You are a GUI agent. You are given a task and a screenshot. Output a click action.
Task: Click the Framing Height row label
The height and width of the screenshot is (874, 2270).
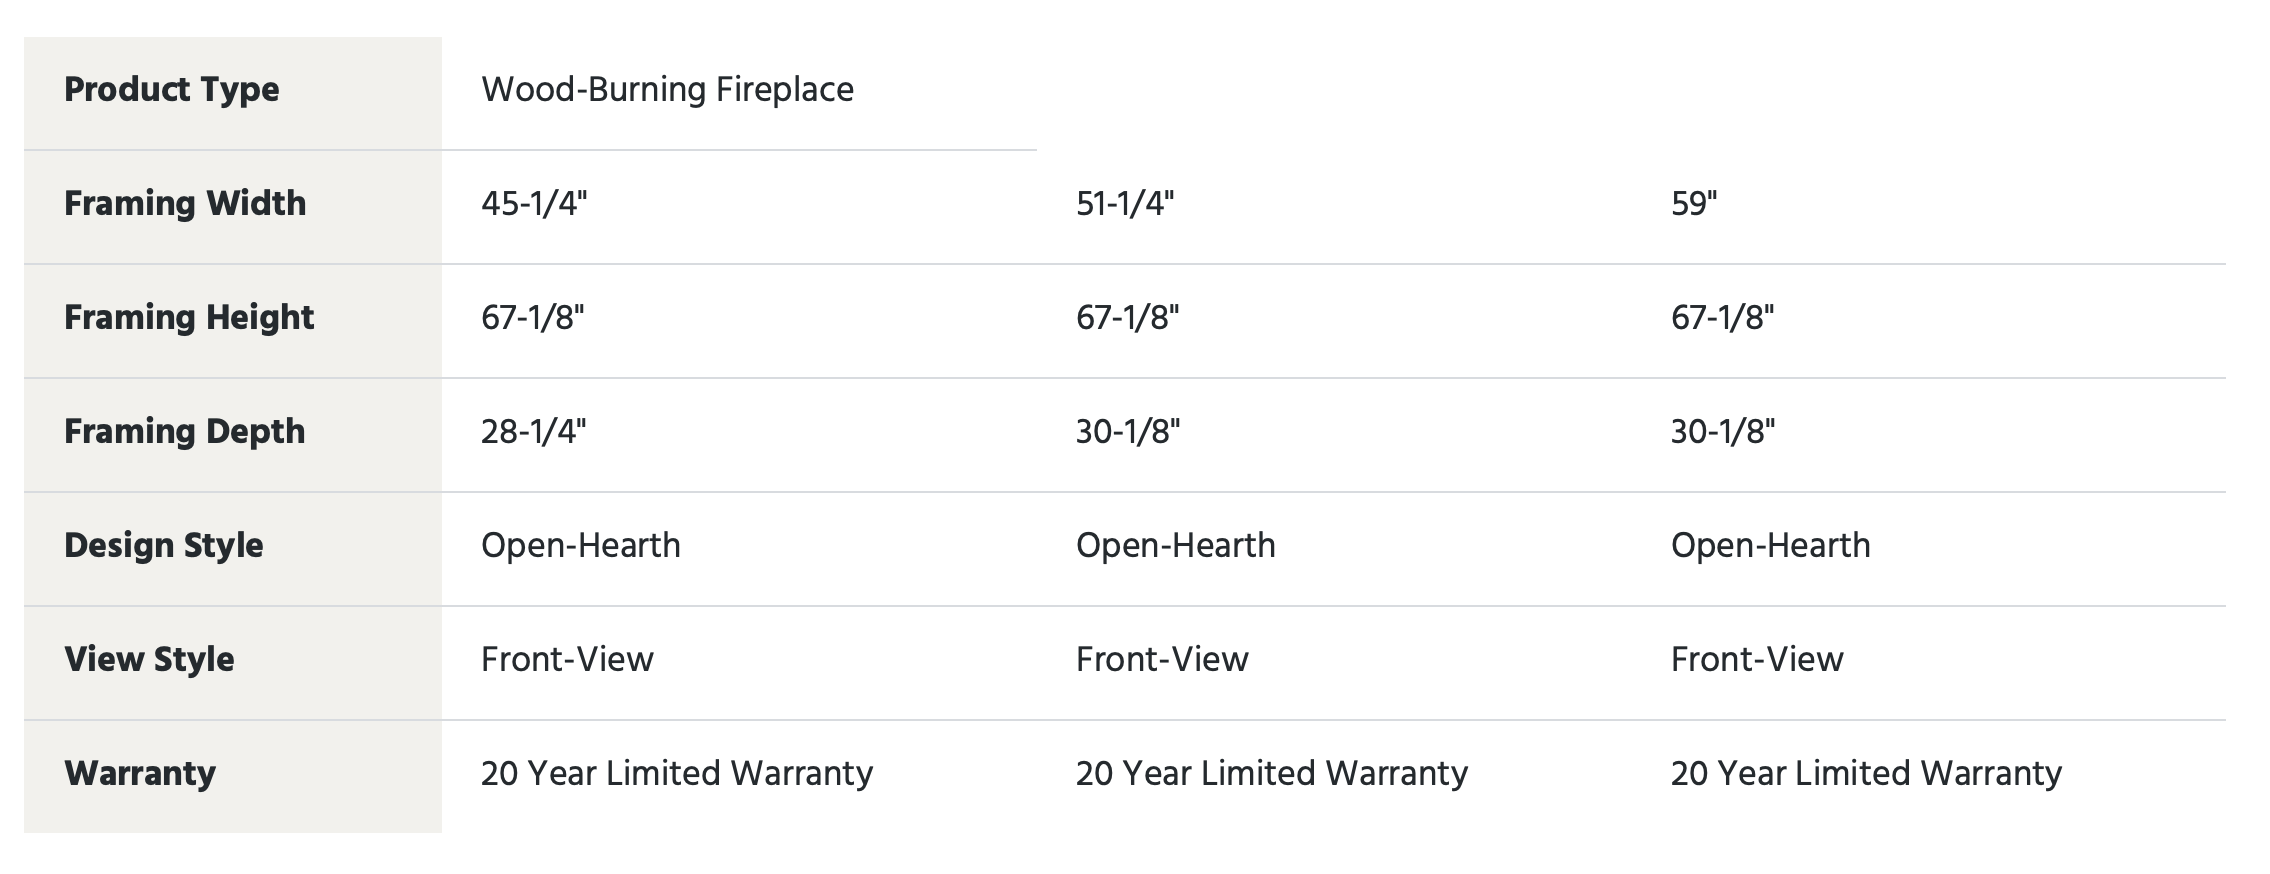pyautogui.click(x=189, y=318)
